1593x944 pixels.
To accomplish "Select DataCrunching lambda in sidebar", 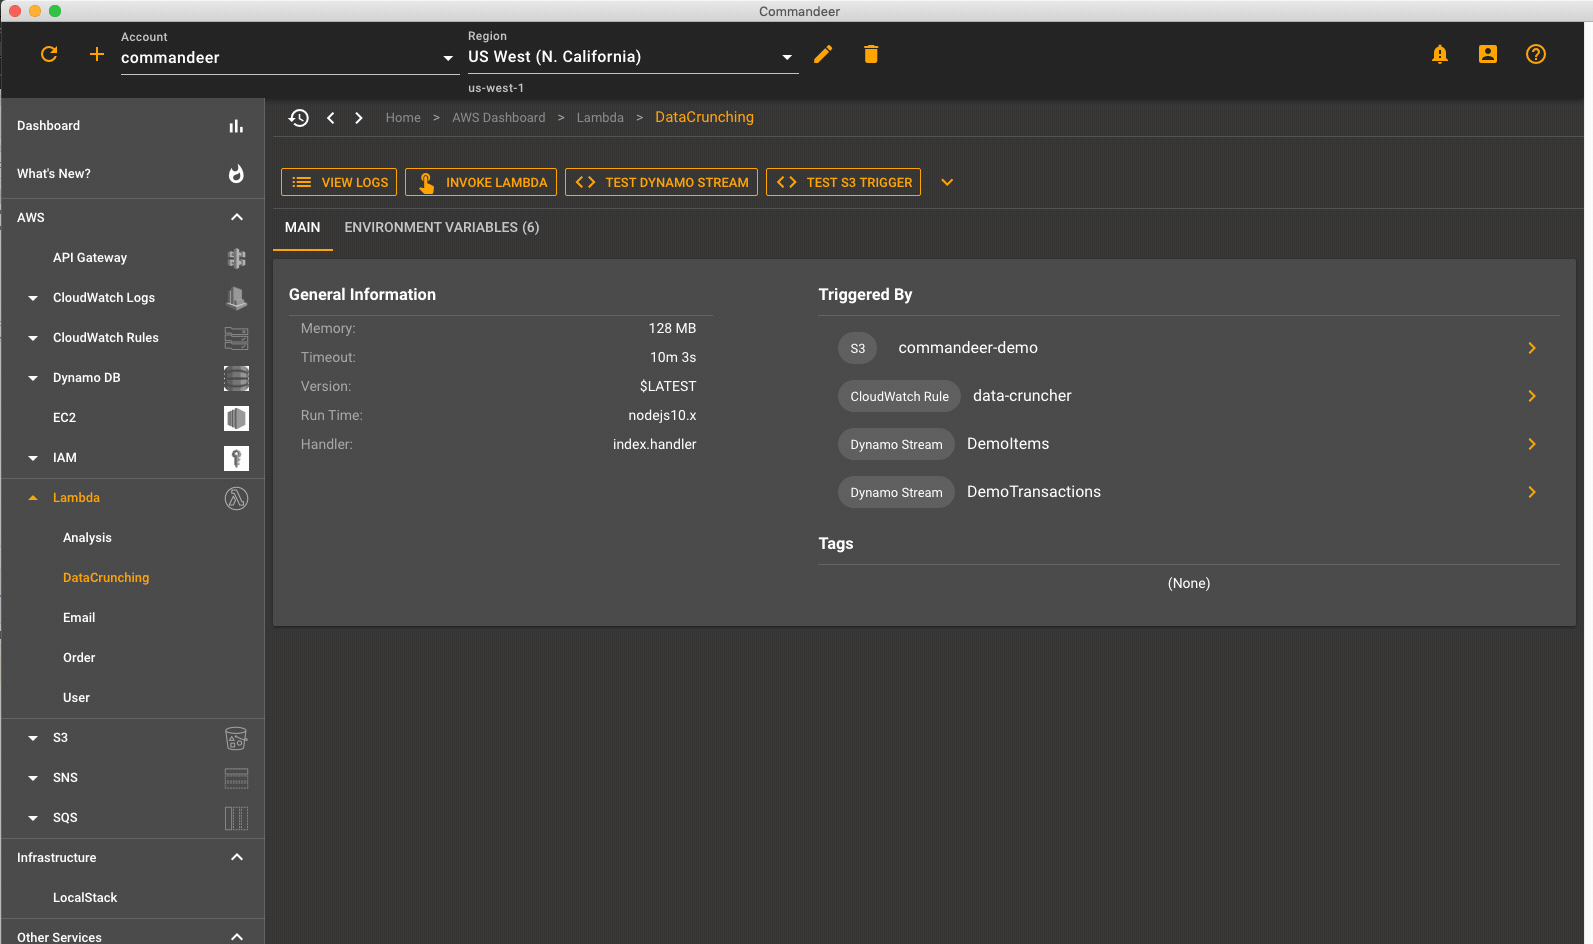I will pos(106,578).
